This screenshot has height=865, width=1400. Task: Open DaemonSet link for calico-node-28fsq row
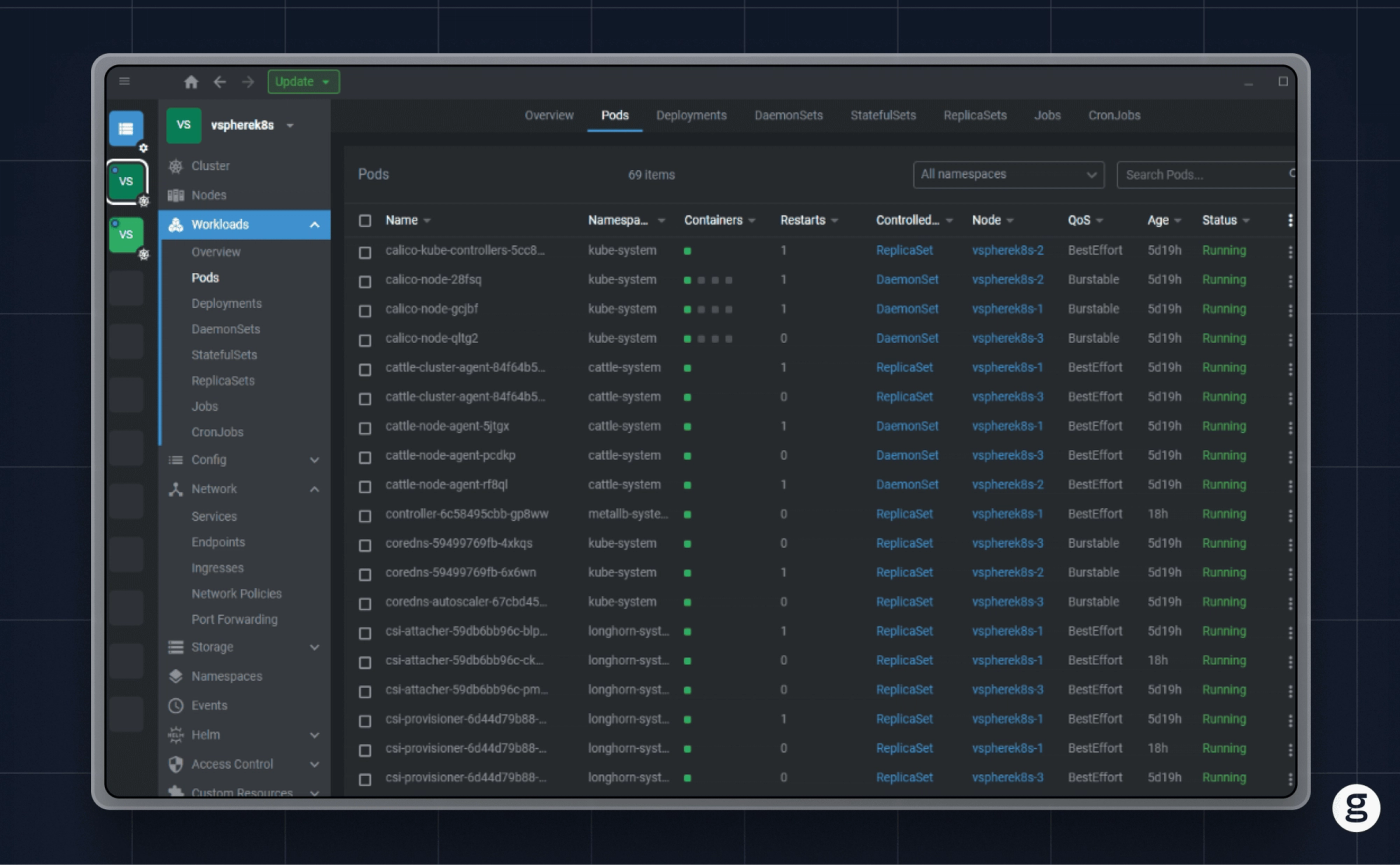tap(907, 279)
